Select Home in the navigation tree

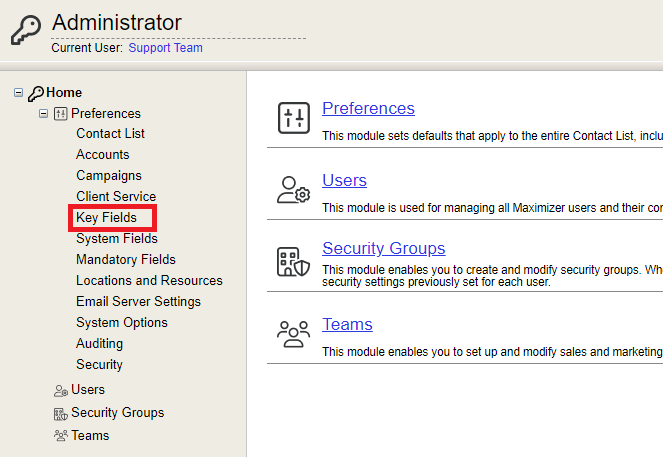64,93
